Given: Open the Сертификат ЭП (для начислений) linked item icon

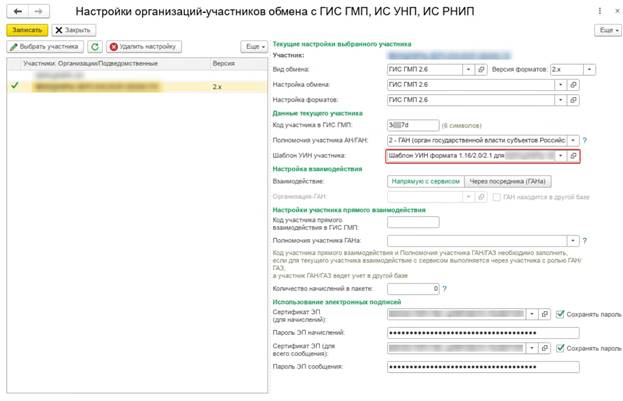Looking at the screenshot, I should pos(544,314).
